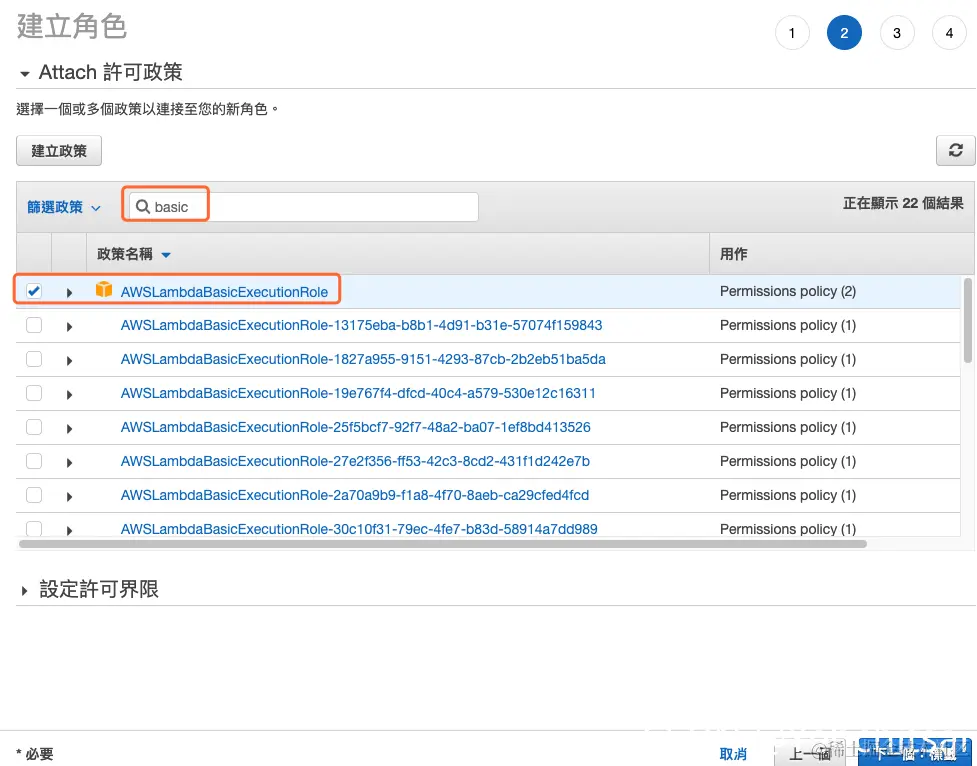Click the 用作 column header

pyautogui.click(x=733, y=254)
